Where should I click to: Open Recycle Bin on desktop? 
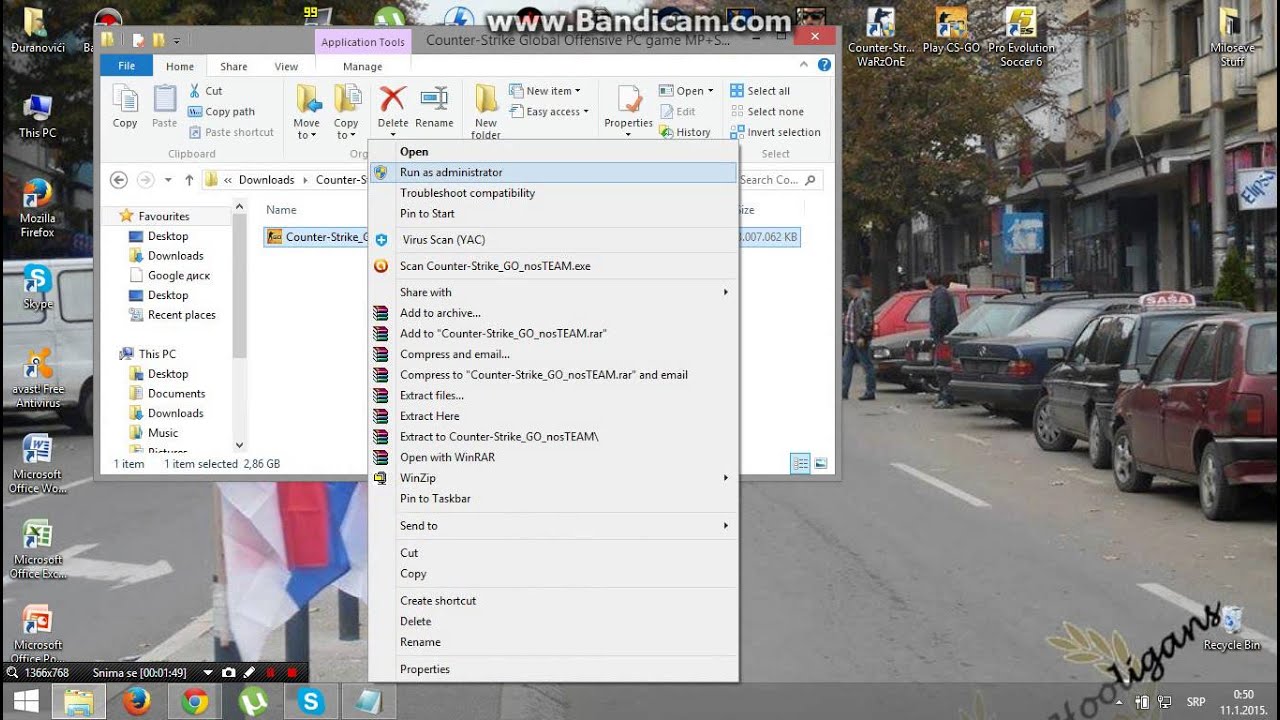click(1232, 628)
